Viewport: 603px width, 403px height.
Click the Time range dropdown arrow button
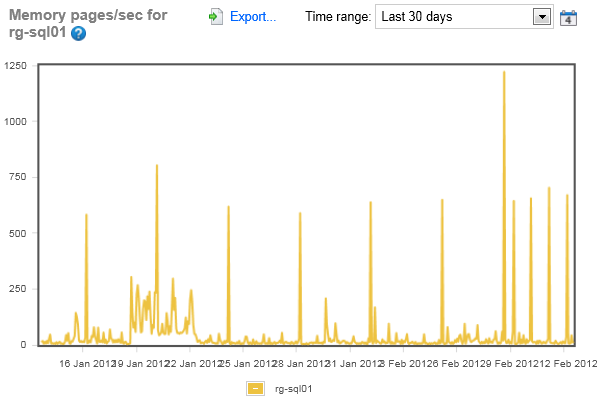(542, 17)
